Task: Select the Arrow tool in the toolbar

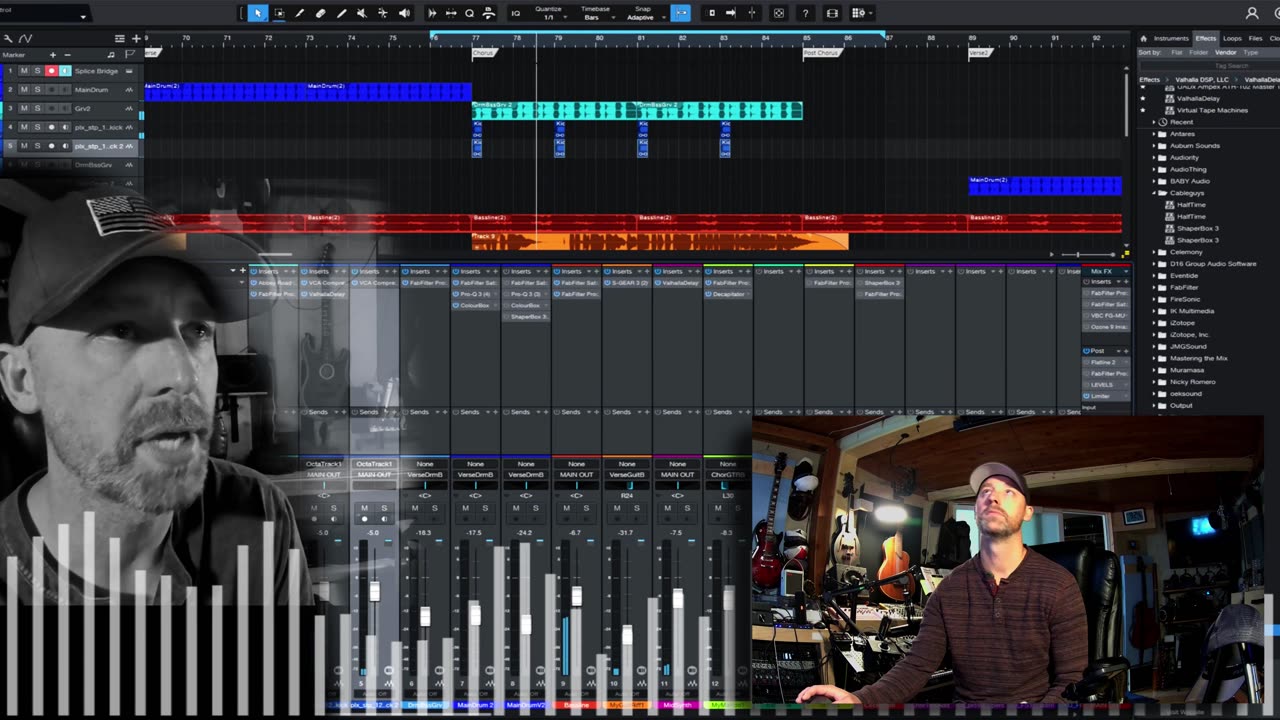Action: [257, 13]
